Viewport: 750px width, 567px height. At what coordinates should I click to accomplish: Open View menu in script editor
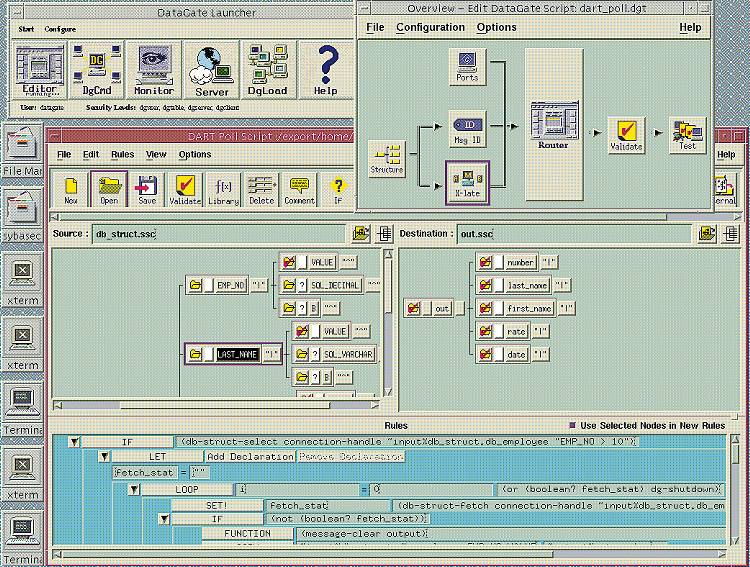click(x=156, y=154)
